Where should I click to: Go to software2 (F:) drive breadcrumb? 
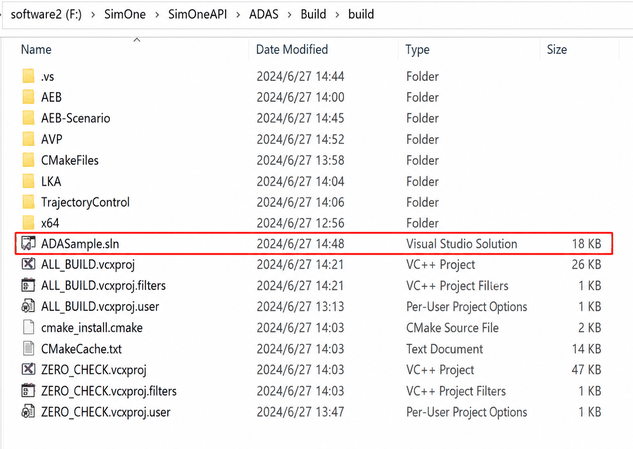[46, 15]
